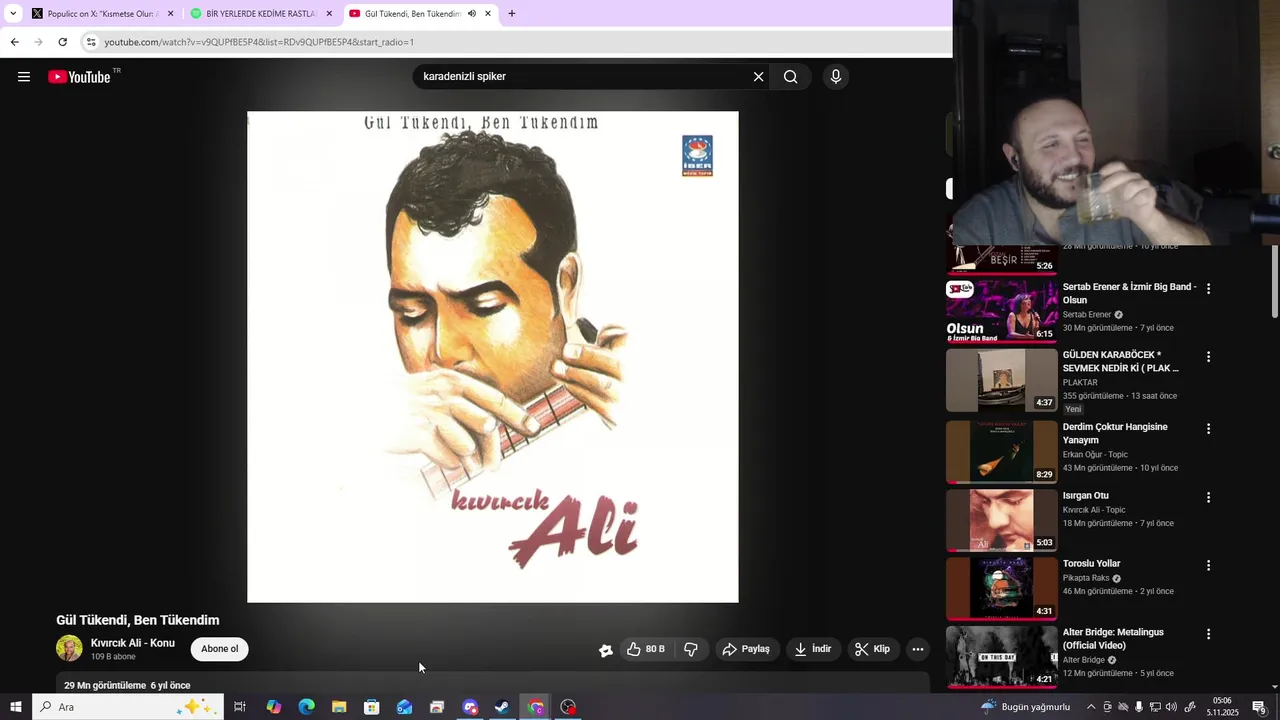This screenshot has height=720, width=1280.
Task: Go to the YouTube home logo
Action: coord(80,77)
